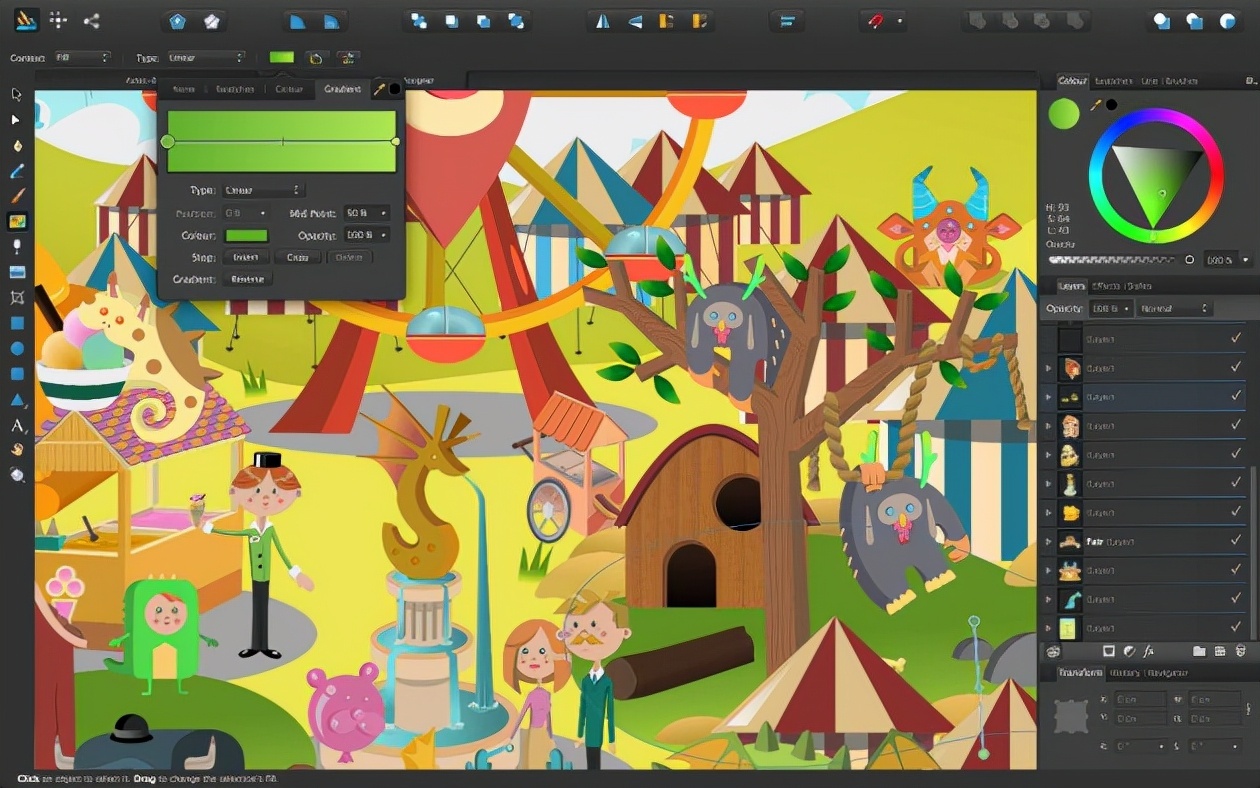The width and height of the screenshot is (1260, 788).
Task: Click the fx layer effects icon
Action: tap(1149, 651)
